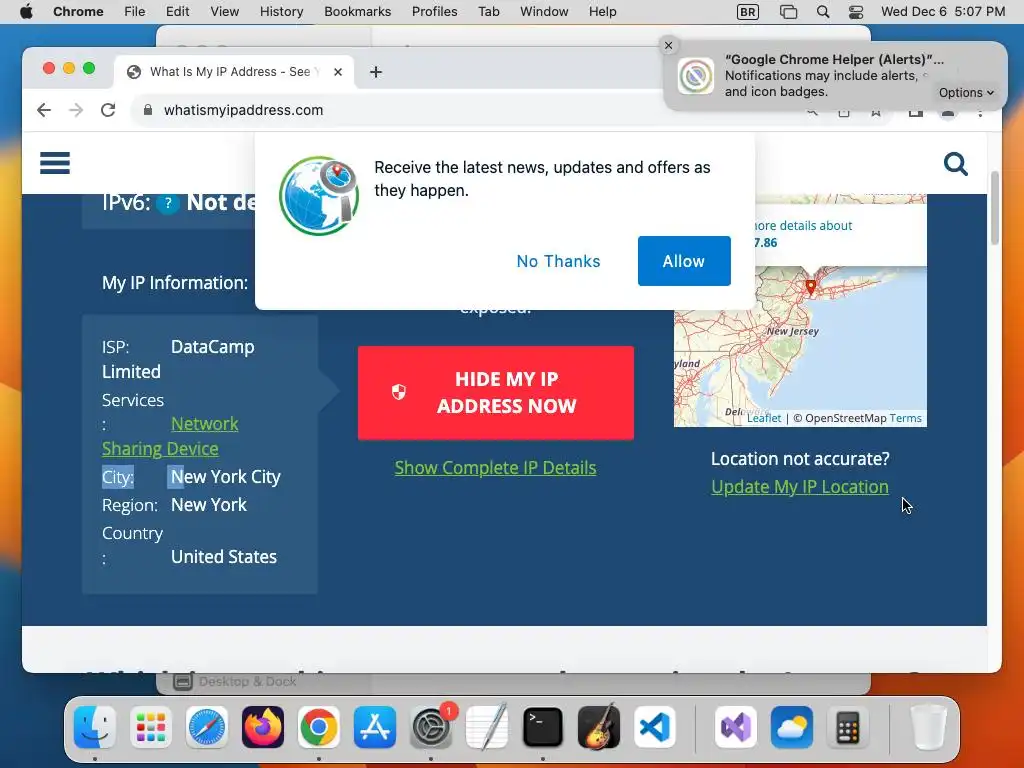Image resolution: width=1024 pixels, height=768 pixels.
Task: Open TextEdit from the Dock
Action: [x=487, y=727]
